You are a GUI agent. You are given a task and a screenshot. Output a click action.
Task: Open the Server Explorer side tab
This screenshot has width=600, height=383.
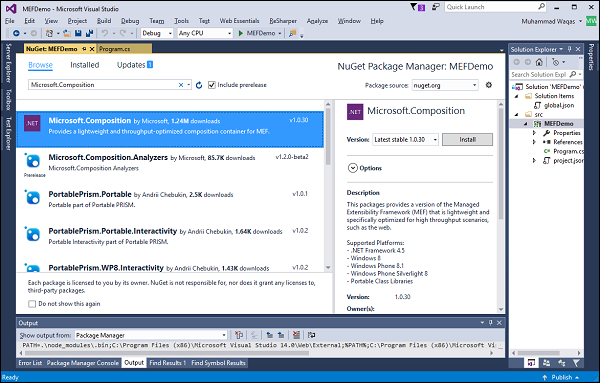point(8,63)
